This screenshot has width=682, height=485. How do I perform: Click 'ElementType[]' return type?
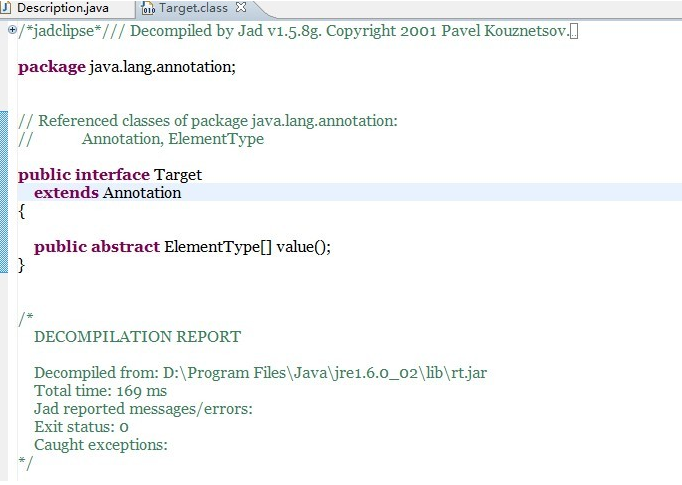218,247
